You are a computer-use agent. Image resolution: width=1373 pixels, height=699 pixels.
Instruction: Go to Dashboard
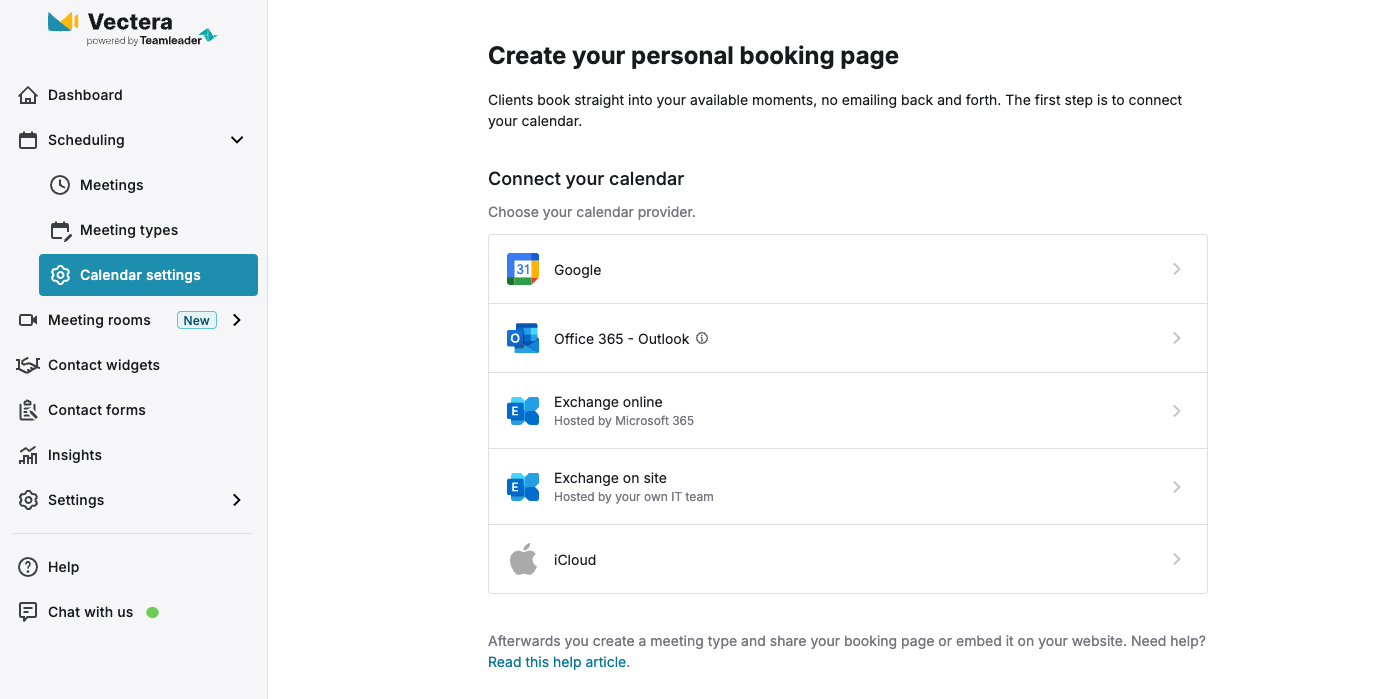coord(85,95)
